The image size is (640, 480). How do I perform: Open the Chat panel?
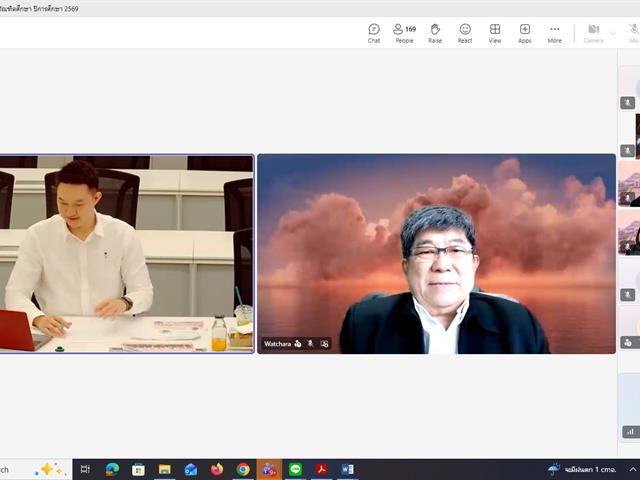[374, 33]
